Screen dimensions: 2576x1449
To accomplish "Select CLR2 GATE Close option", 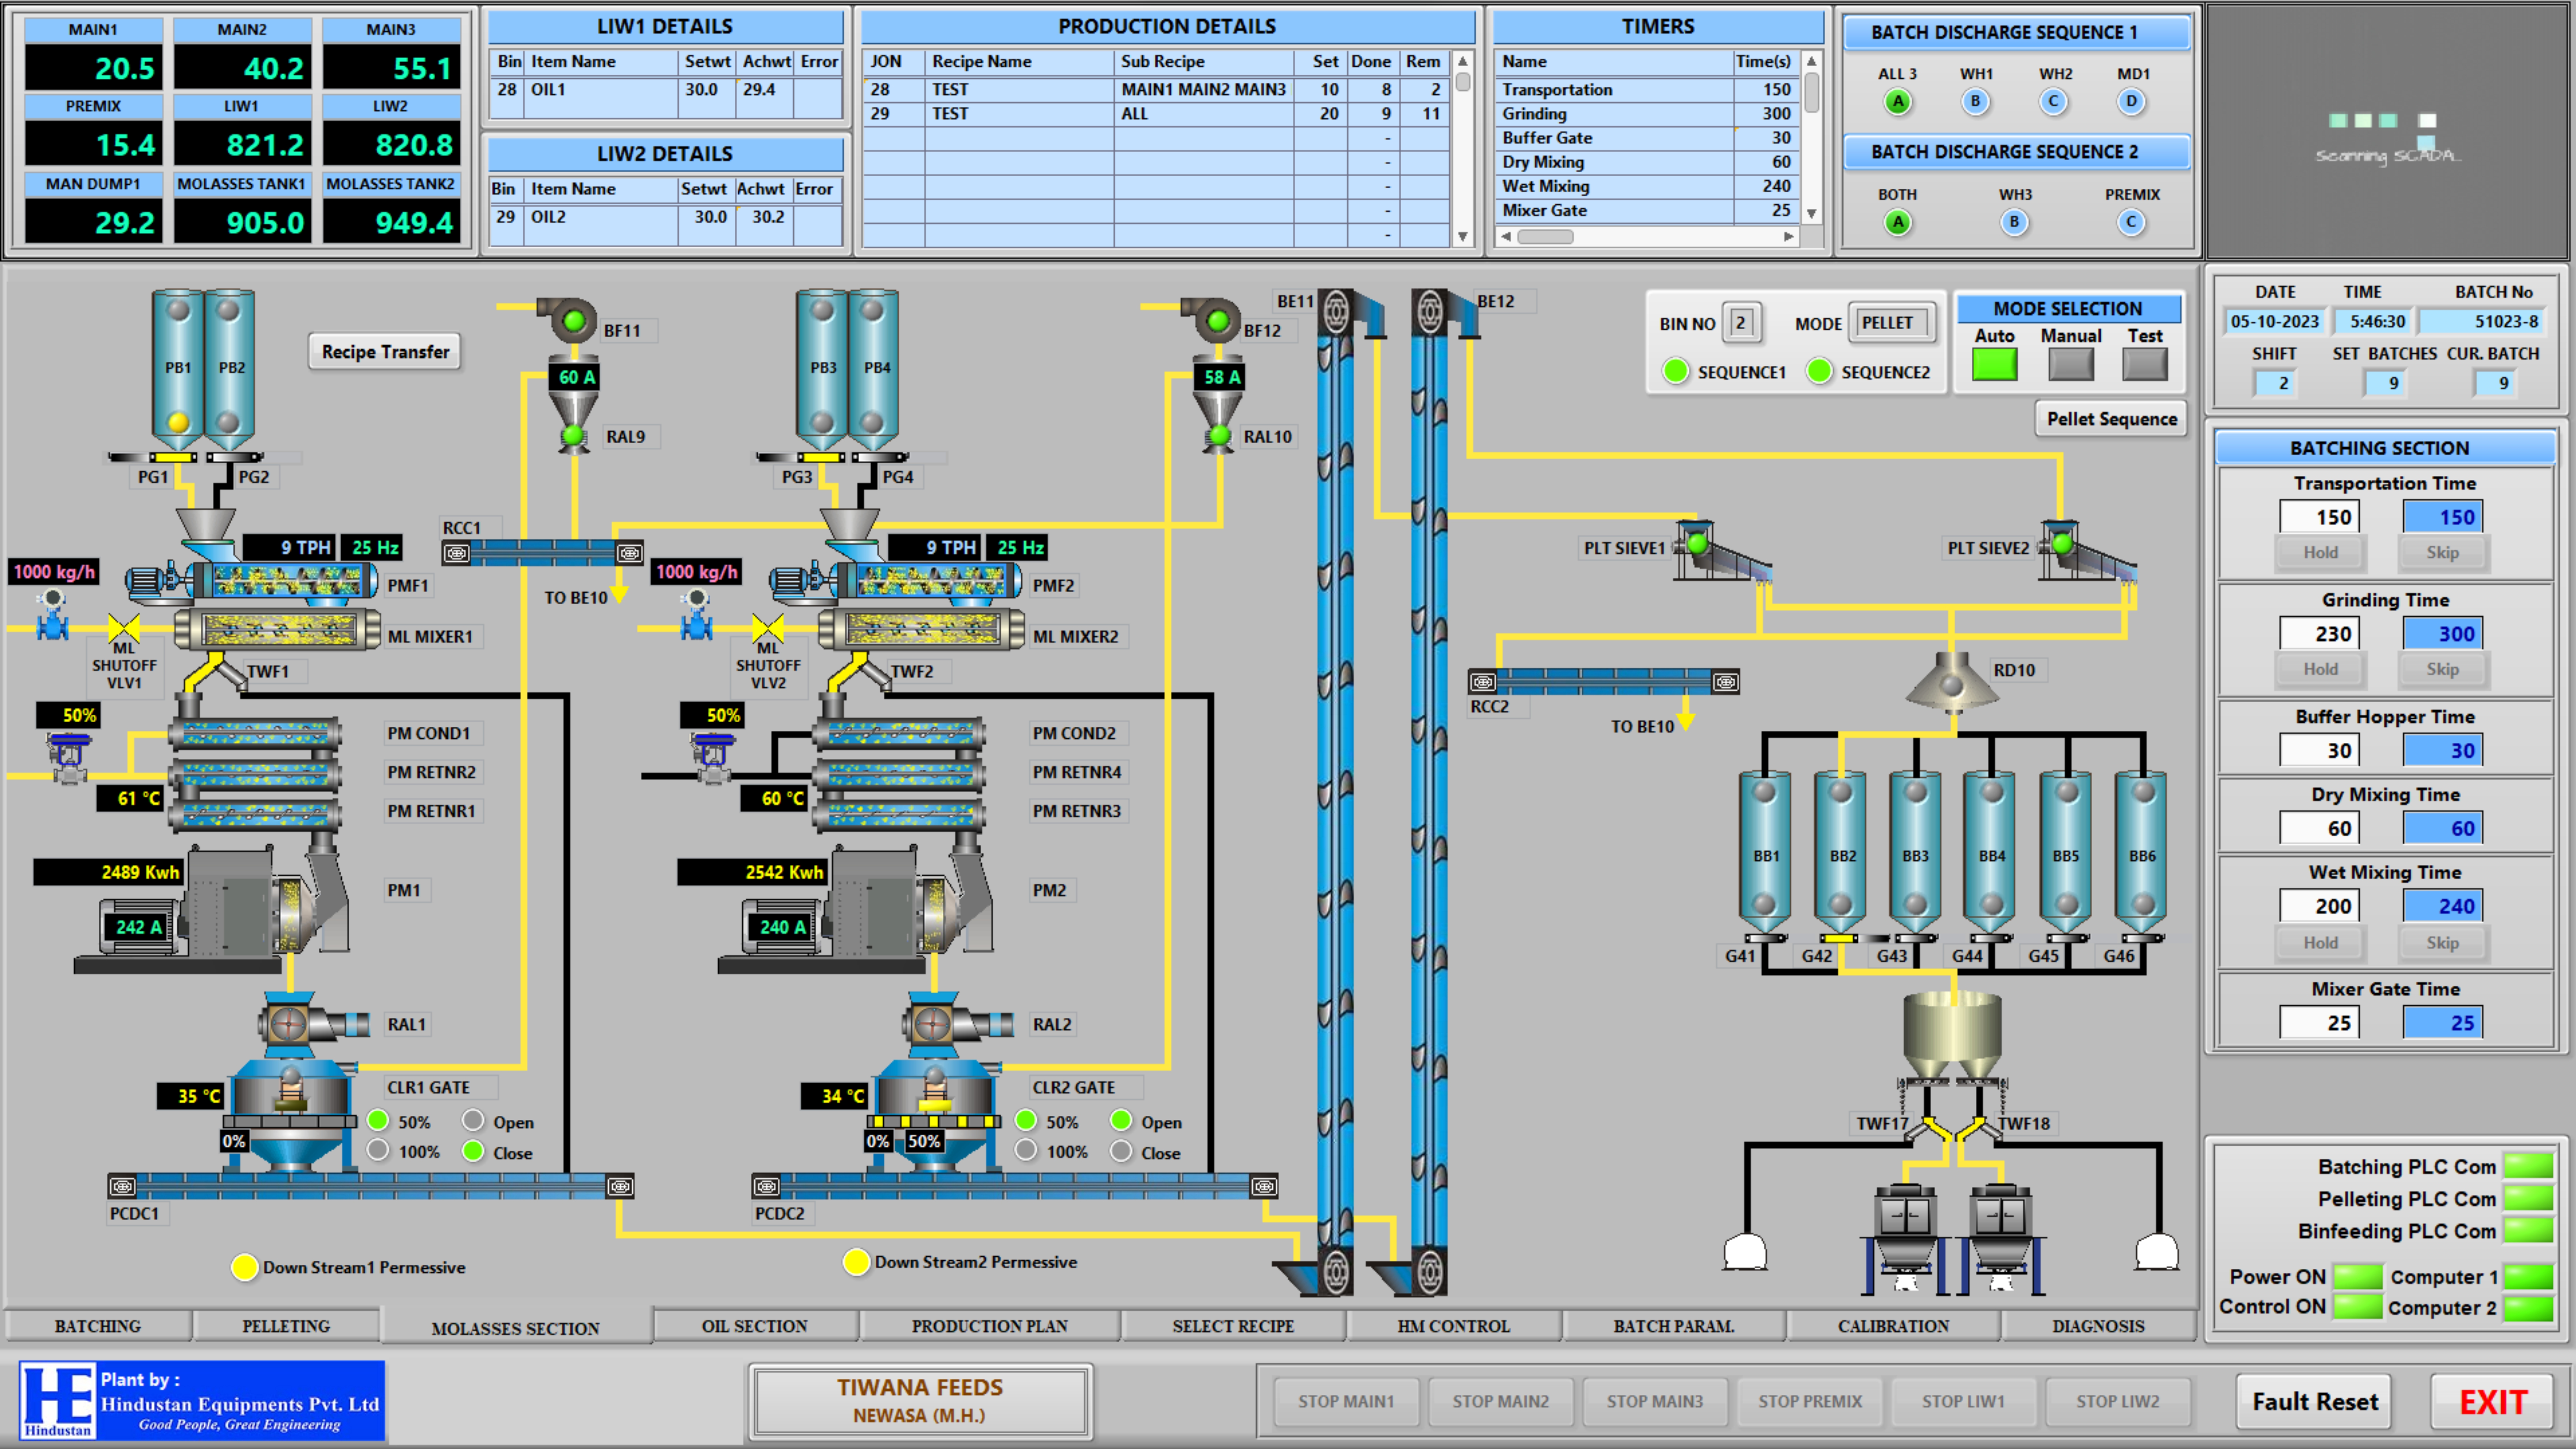I will coord(1121,1151).
